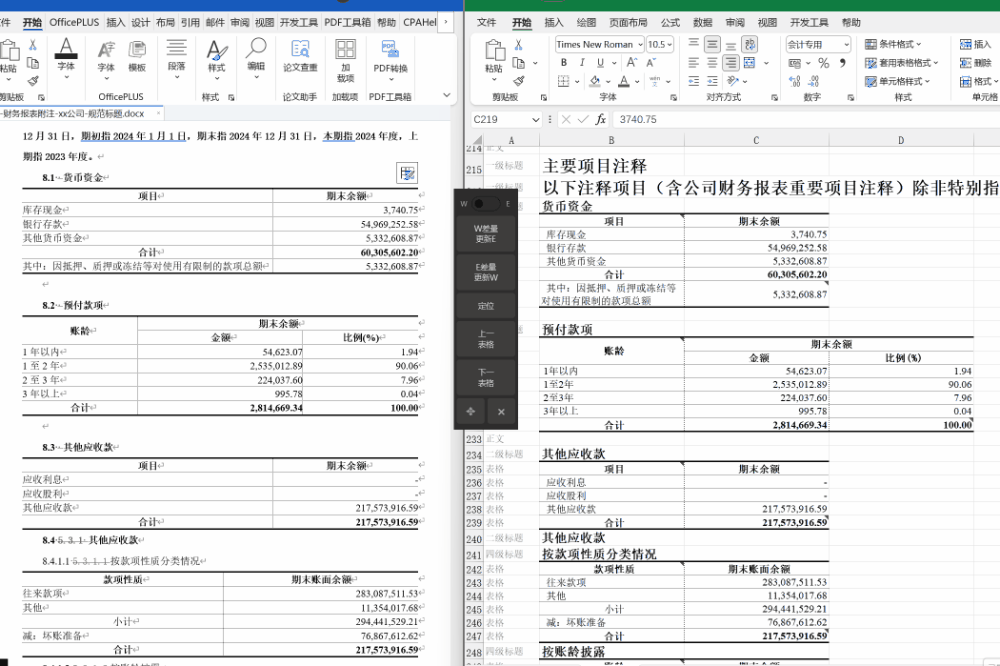This screenshot has width=1000, height=666.
Task: Open 条件格式 conditional formatting dropdown
Action: pos(893,44)
